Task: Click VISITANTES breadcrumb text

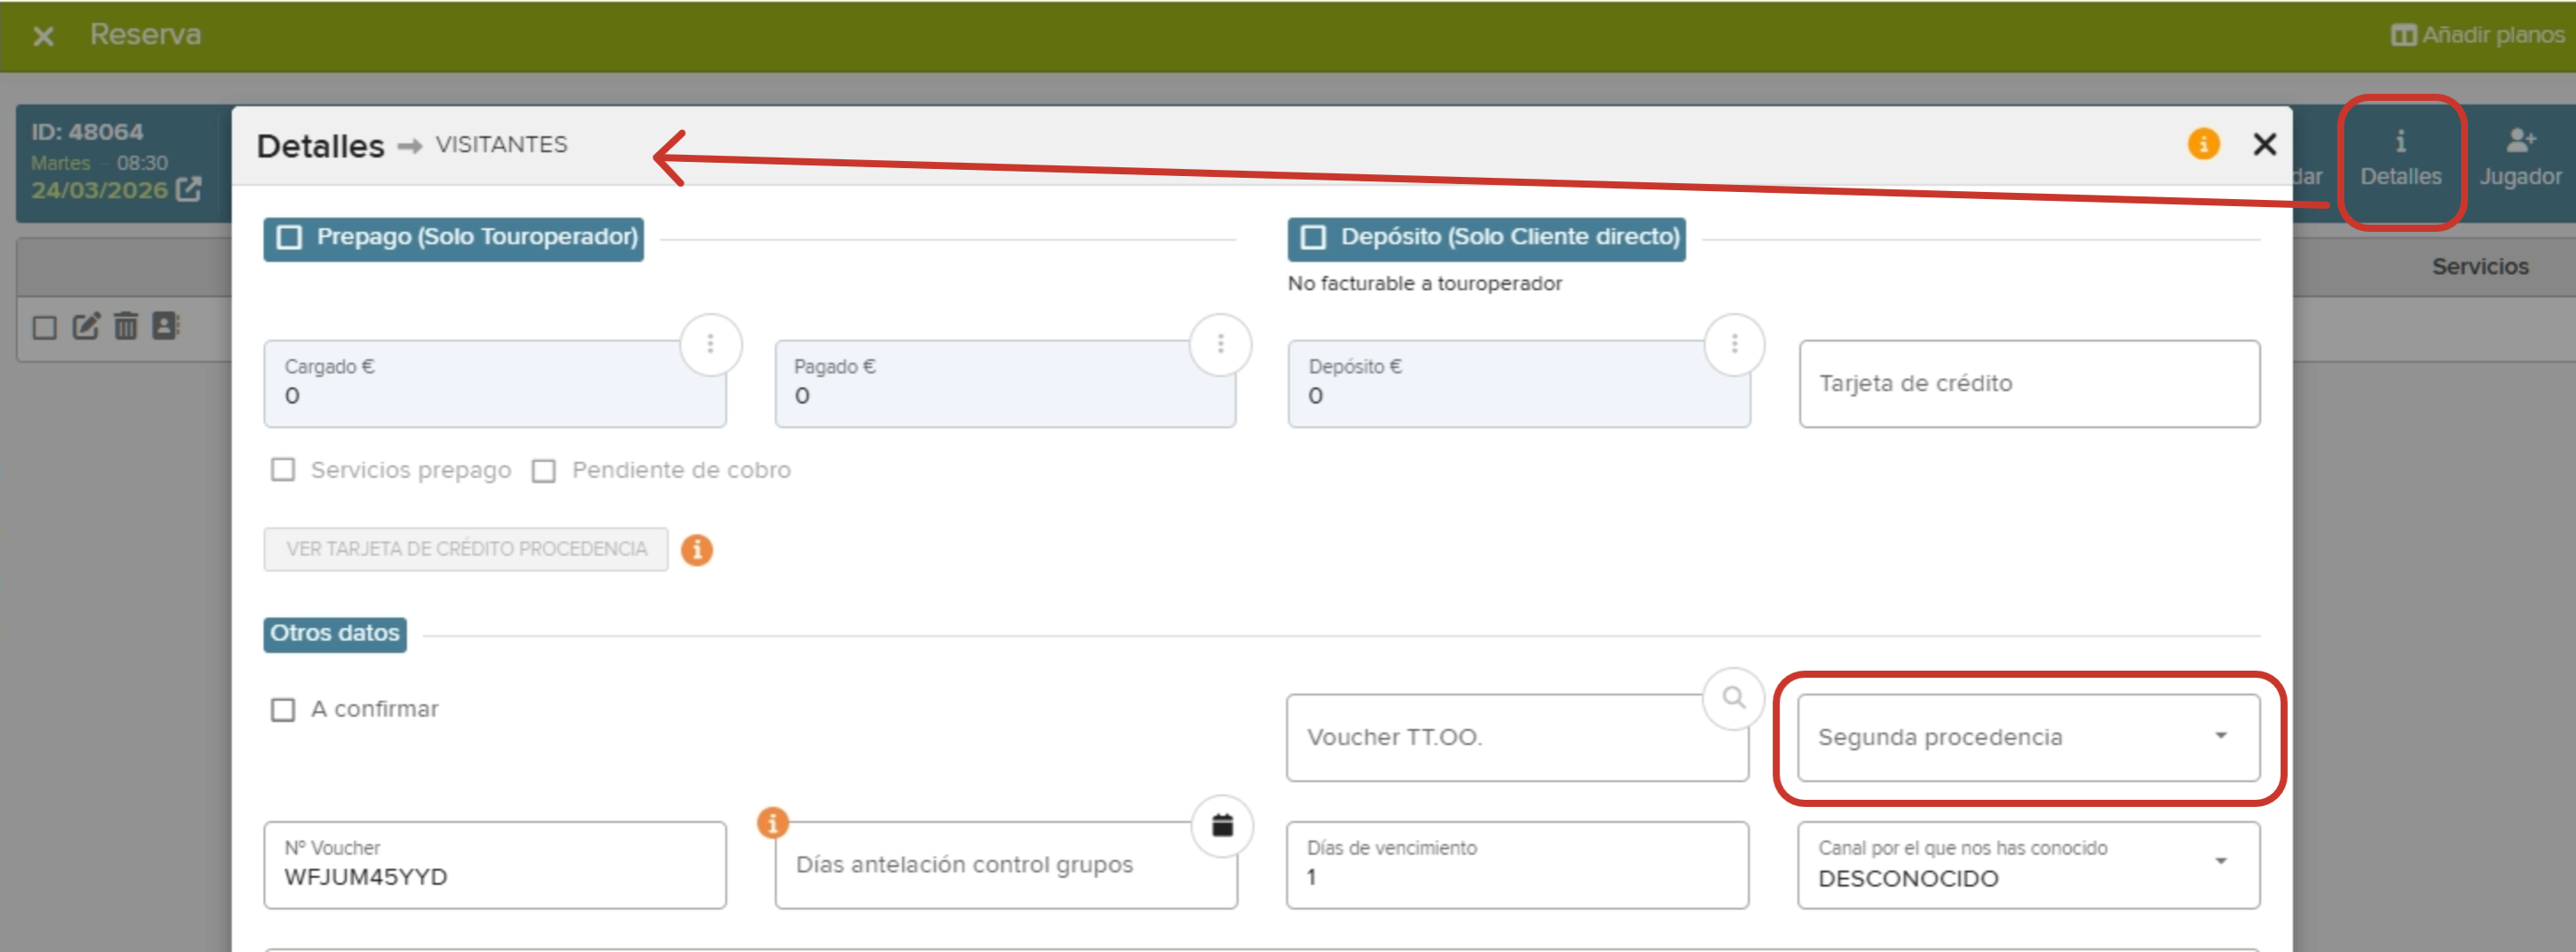Action: coord(501,145)
